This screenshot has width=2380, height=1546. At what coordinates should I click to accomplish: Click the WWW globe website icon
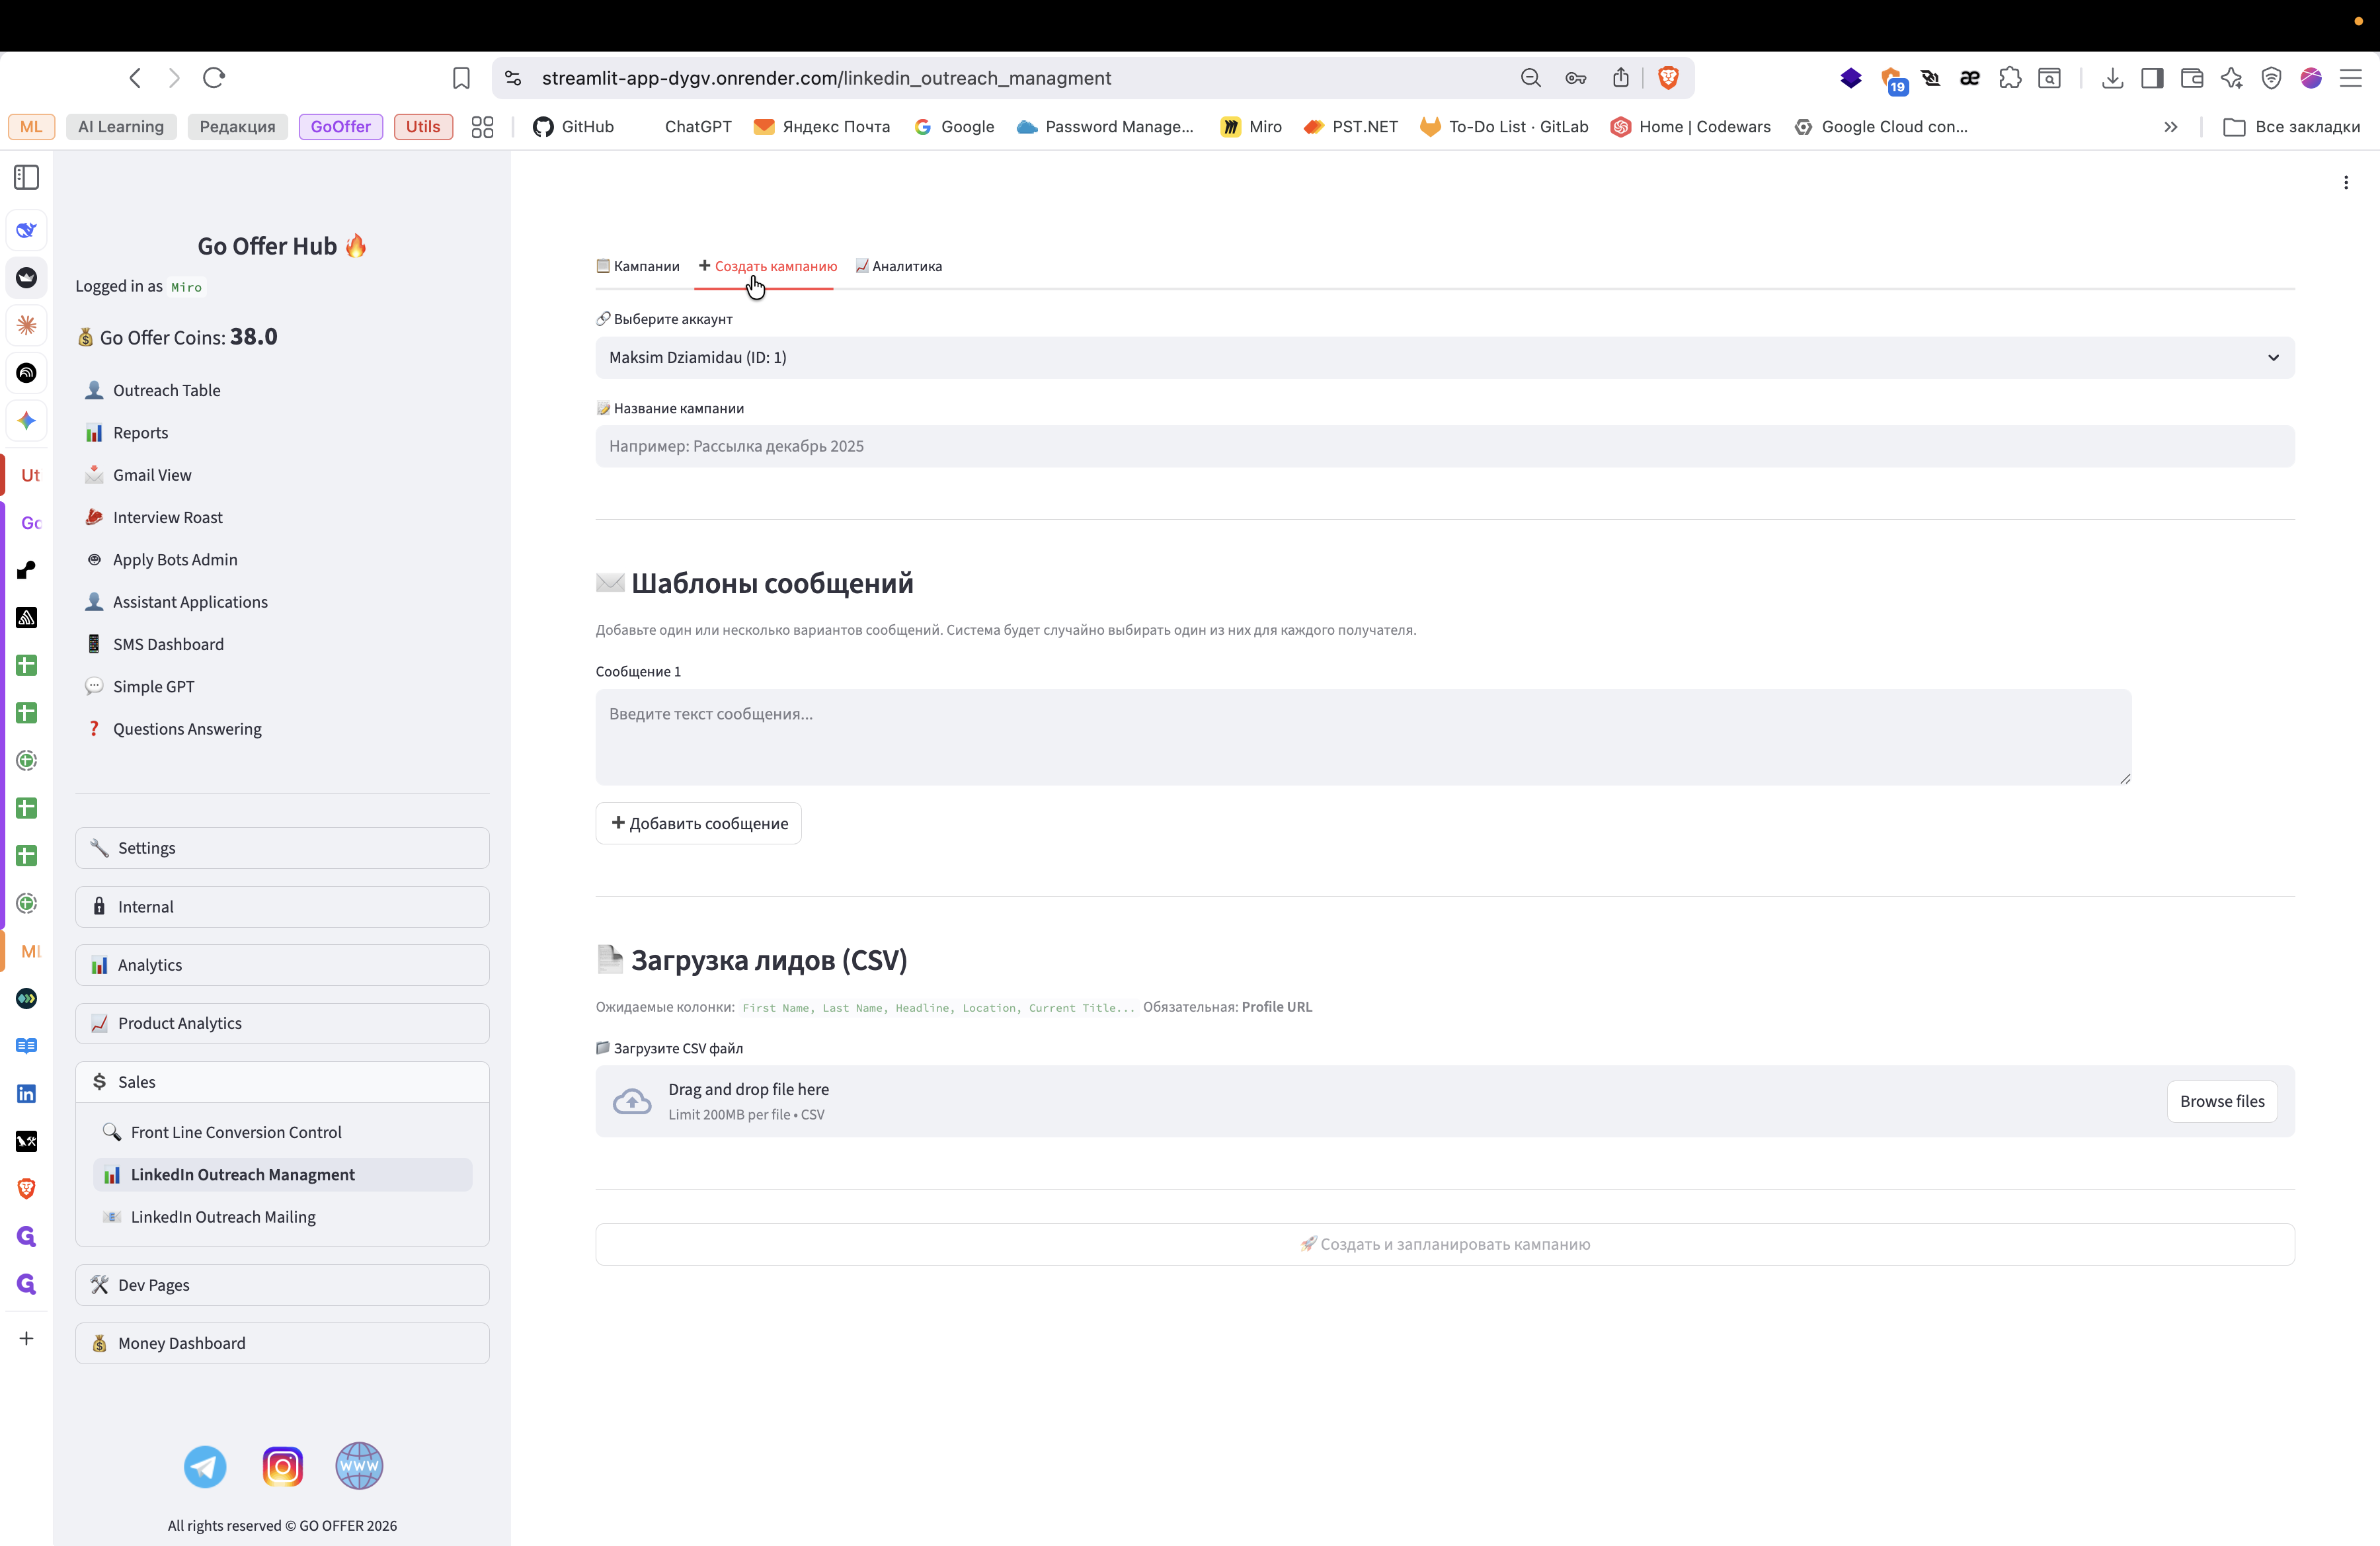tap(359, 1466)
